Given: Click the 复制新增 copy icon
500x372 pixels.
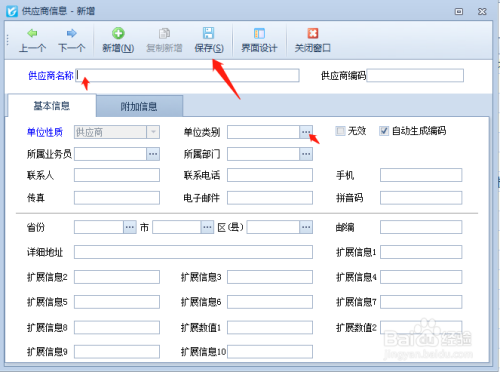Looking at the screenshot, I should coord(164,34).
